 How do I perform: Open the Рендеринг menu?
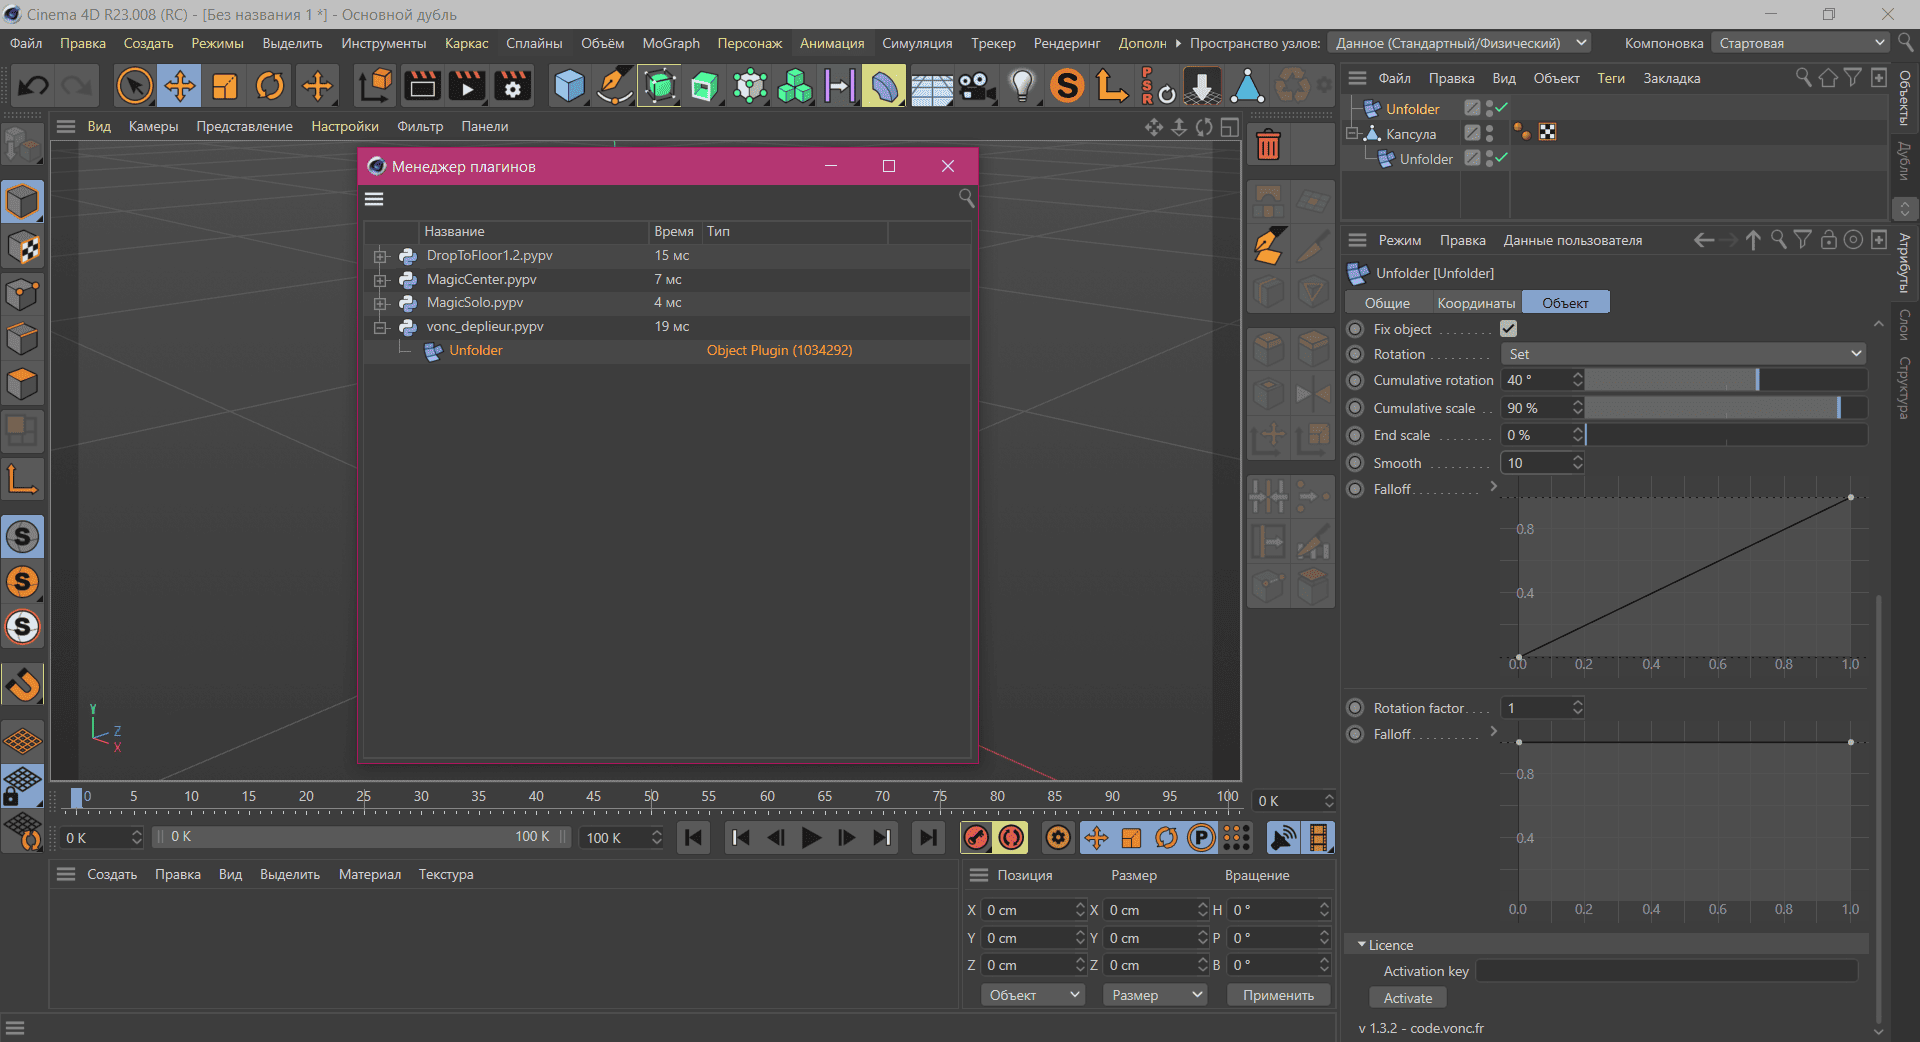[1067, 43]
